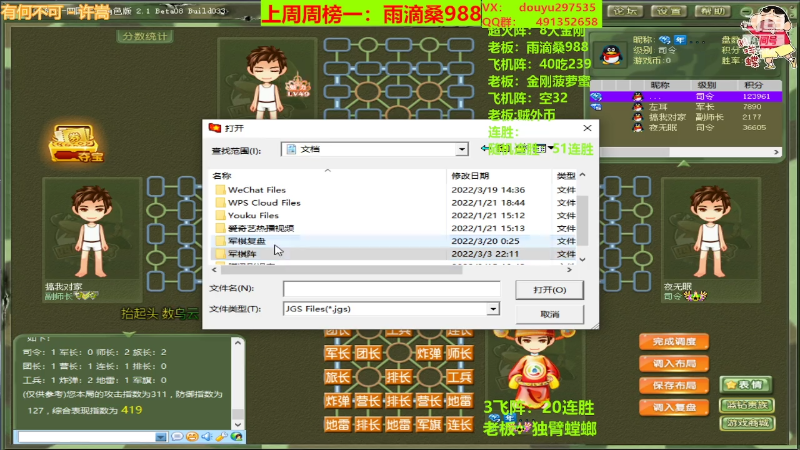Viewport: 800px width, 450px height.
Task: Open the 论坛 forum menu
Action: (x=625, y=11)
